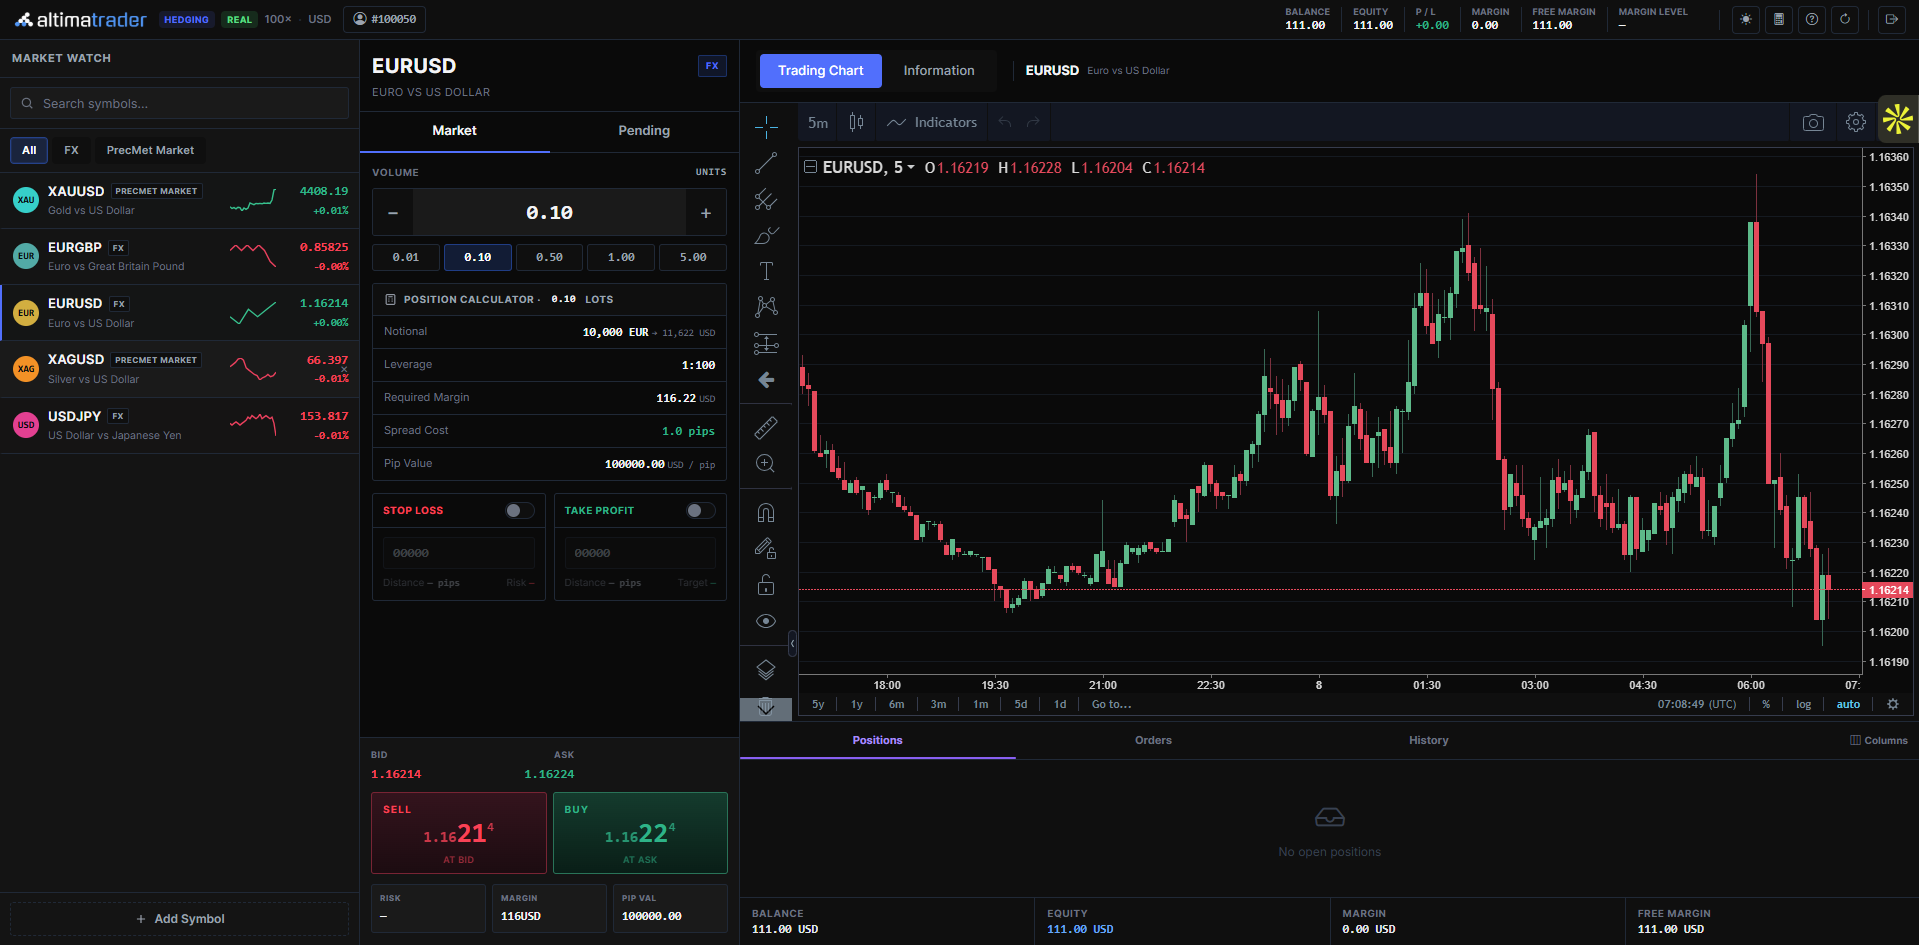Open the History tab
1919x945 pixels.
tap(1428, 740)
